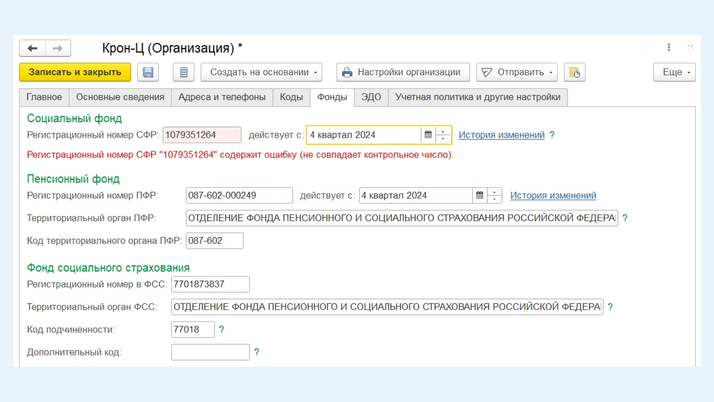The height and width of the screenshot is (402, 714).
Task: Show help for Код подчиненности
Action: pos(221,329)
